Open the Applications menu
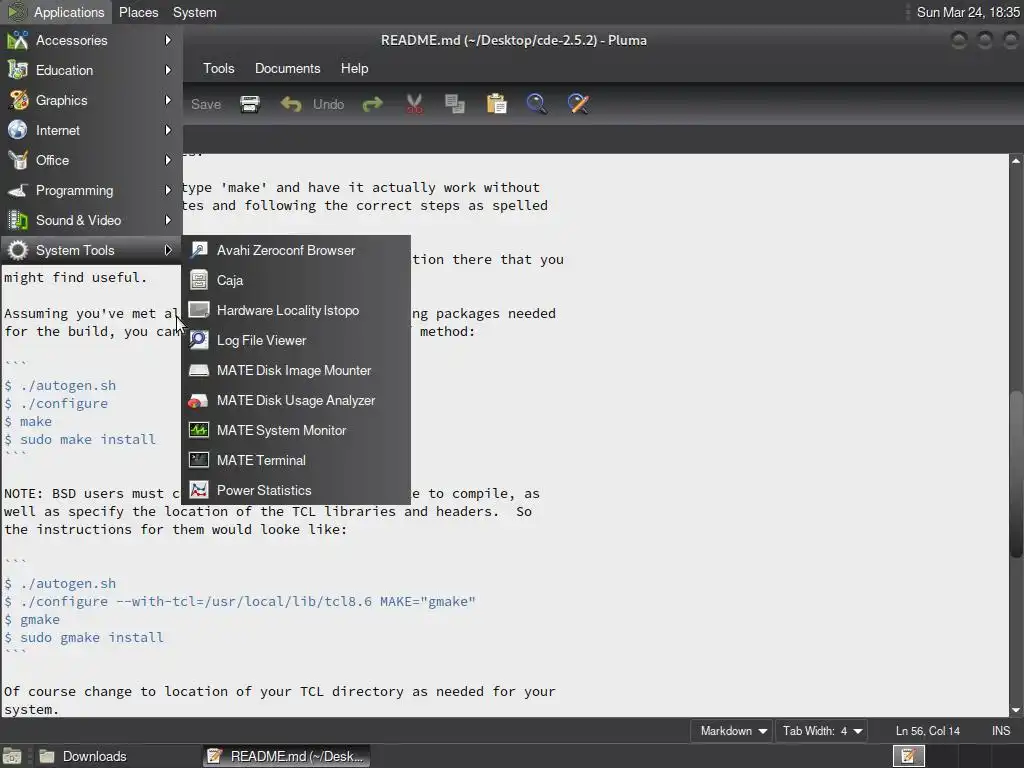The height and width of the screenshot is (768, 1024). click(56, 12)
